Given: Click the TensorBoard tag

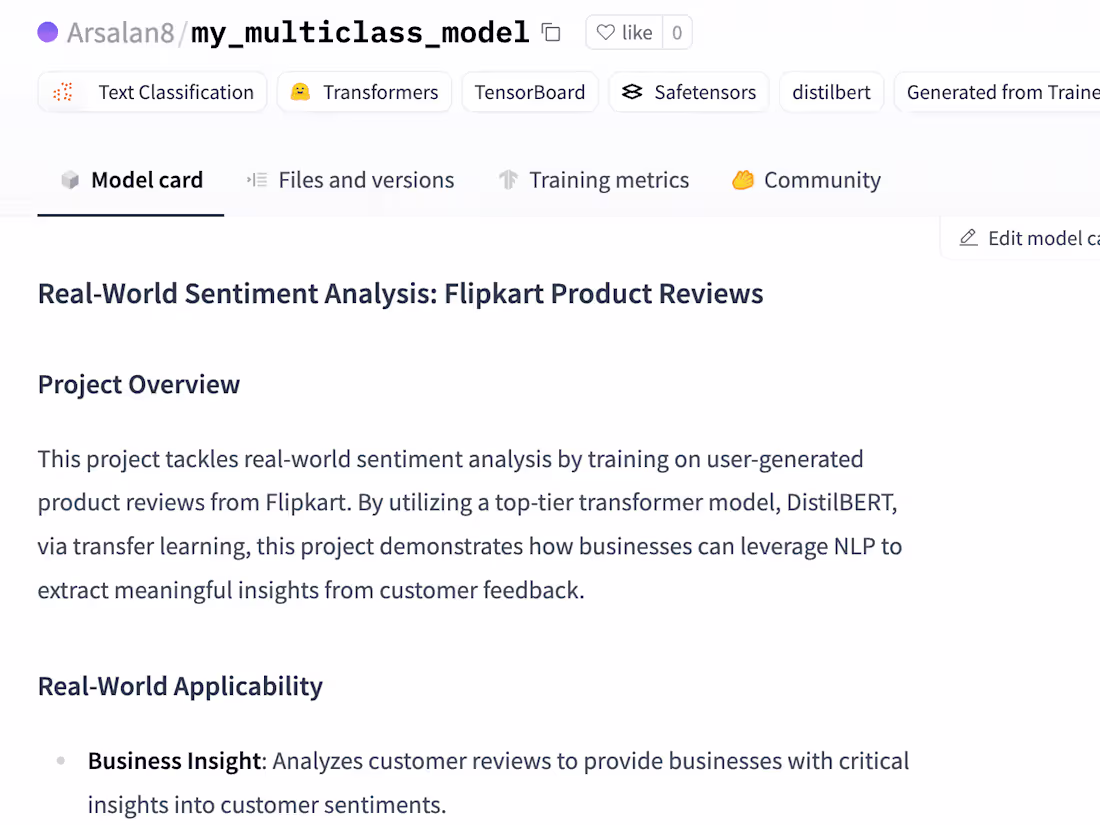Looking at the screenshot, I should coord(530,92).
